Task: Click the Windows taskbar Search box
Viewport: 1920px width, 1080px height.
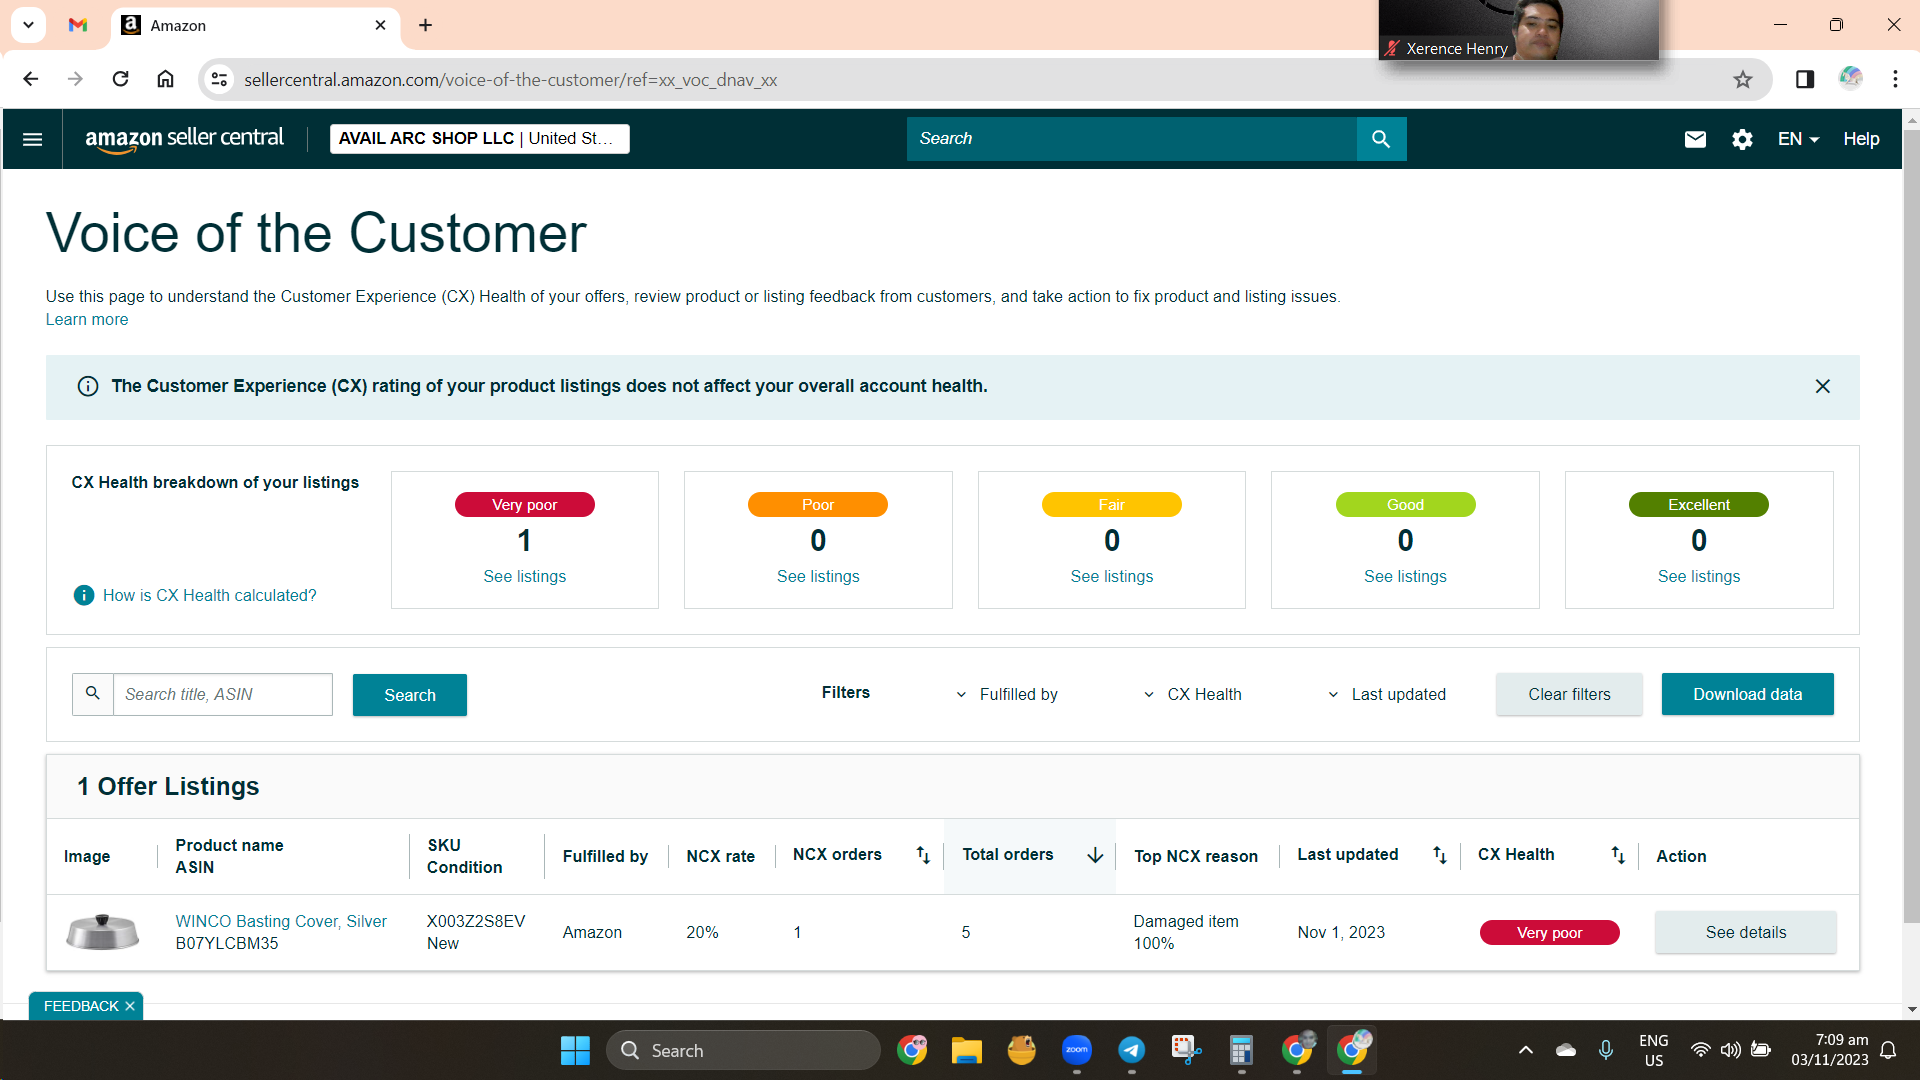Action: pyautogui.click(x=743, y=1051)
